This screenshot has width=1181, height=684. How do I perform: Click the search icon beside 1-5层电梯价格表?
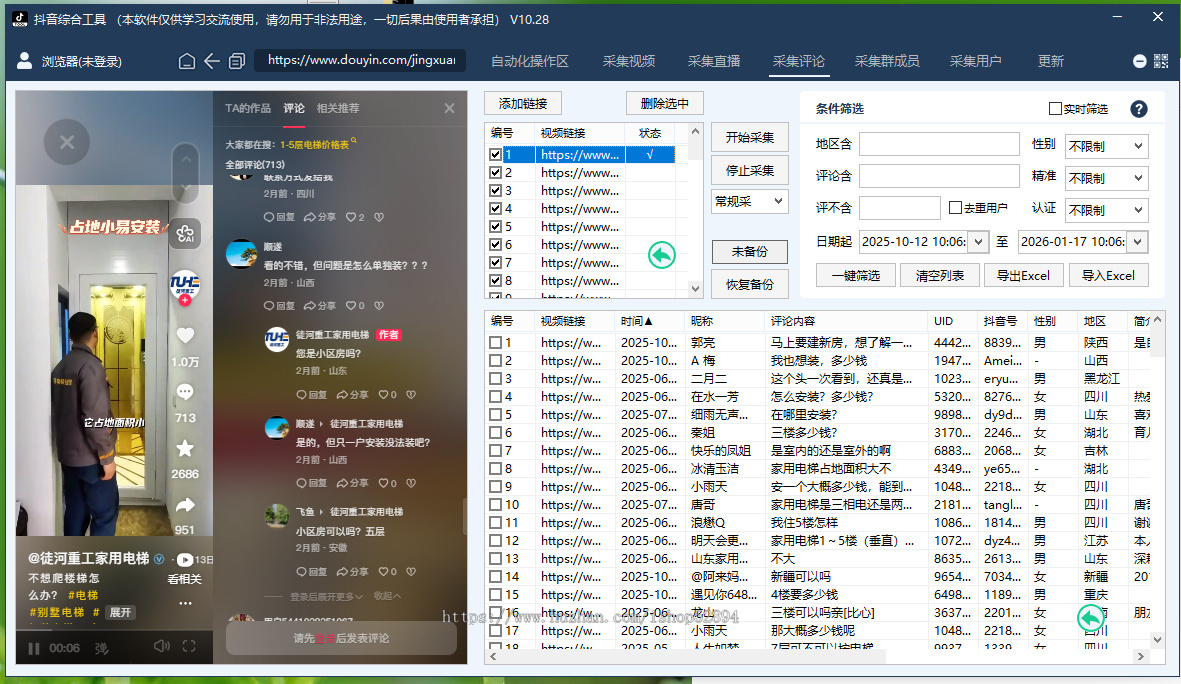[353, 141]
